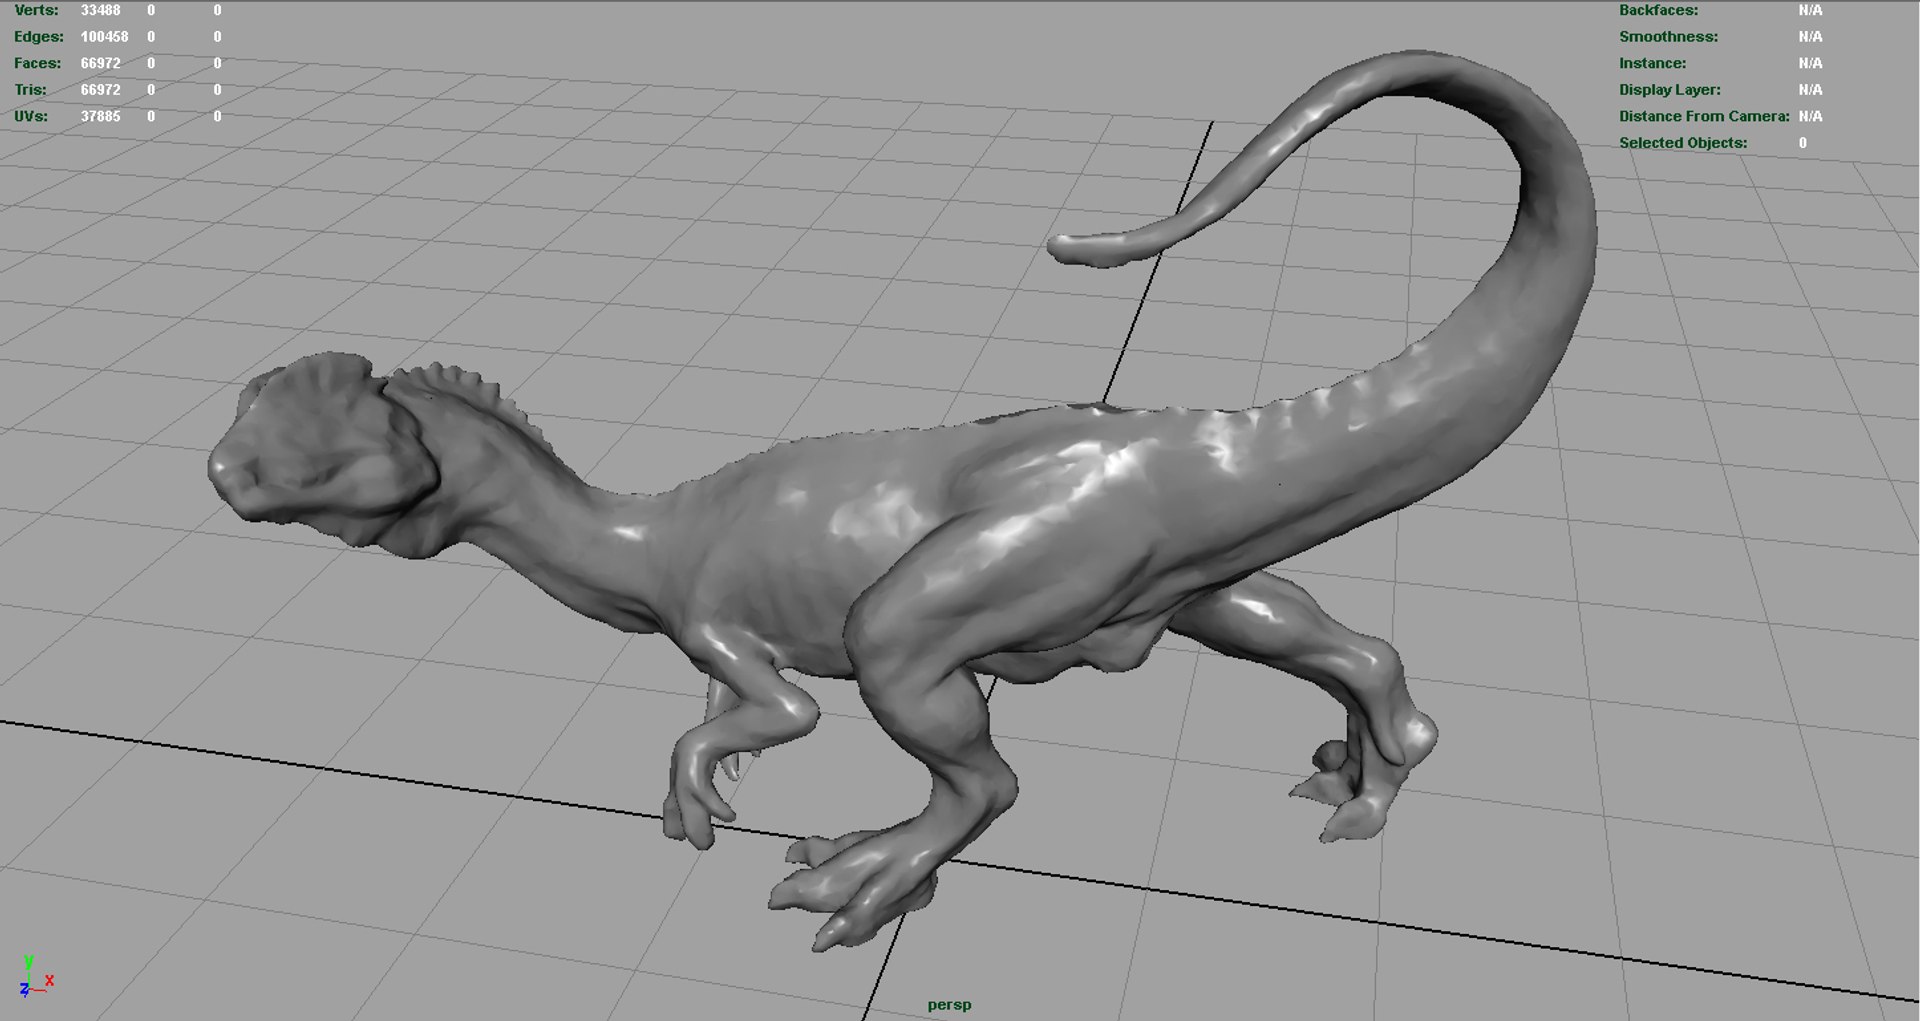Click the Tris label in the heads-up display
The image size is (1920, 1021).
pyautogui.click(x=30, y=90)
